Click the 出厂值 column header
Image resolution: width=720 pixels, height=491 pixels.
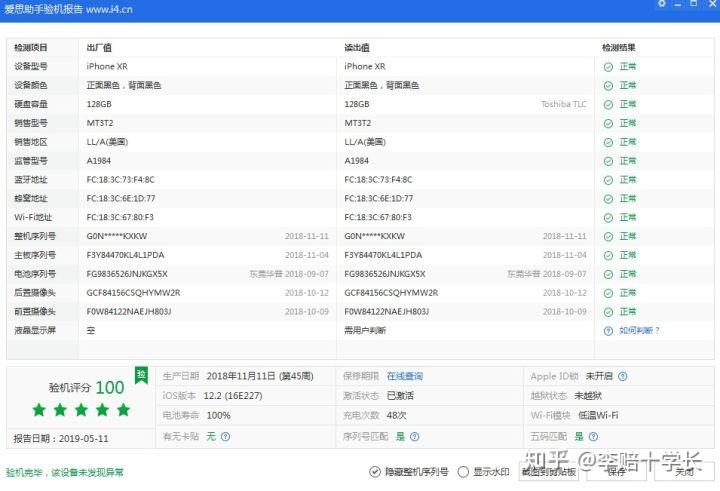pos(99,47)
